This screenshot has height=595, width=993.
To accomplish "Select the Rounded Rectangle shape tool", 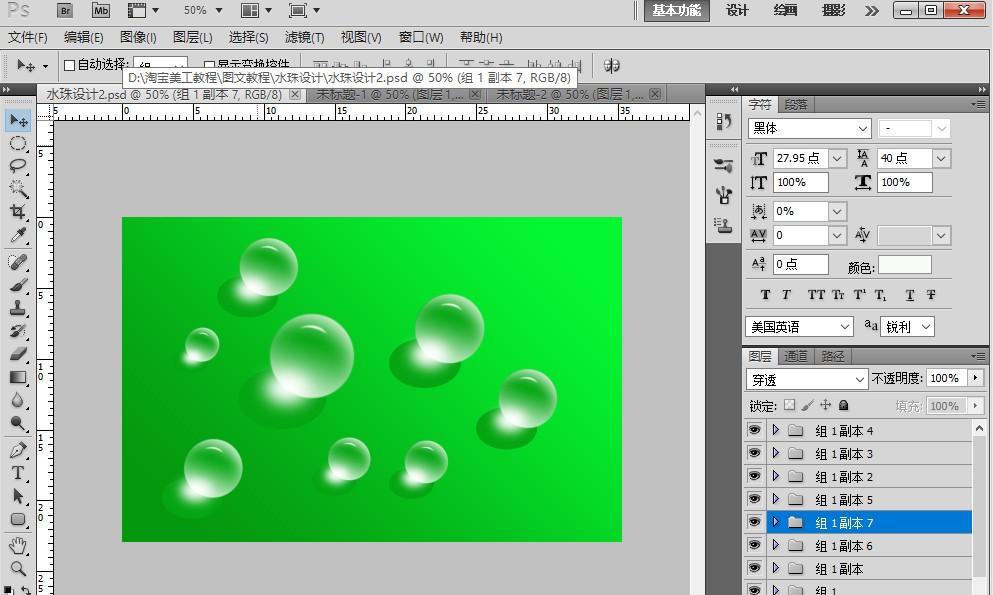I will click(18, 519).
